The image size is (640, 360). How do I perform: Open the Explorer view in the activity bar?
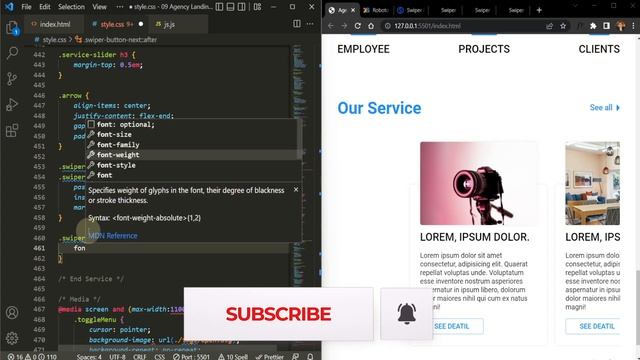coord(12,28)
